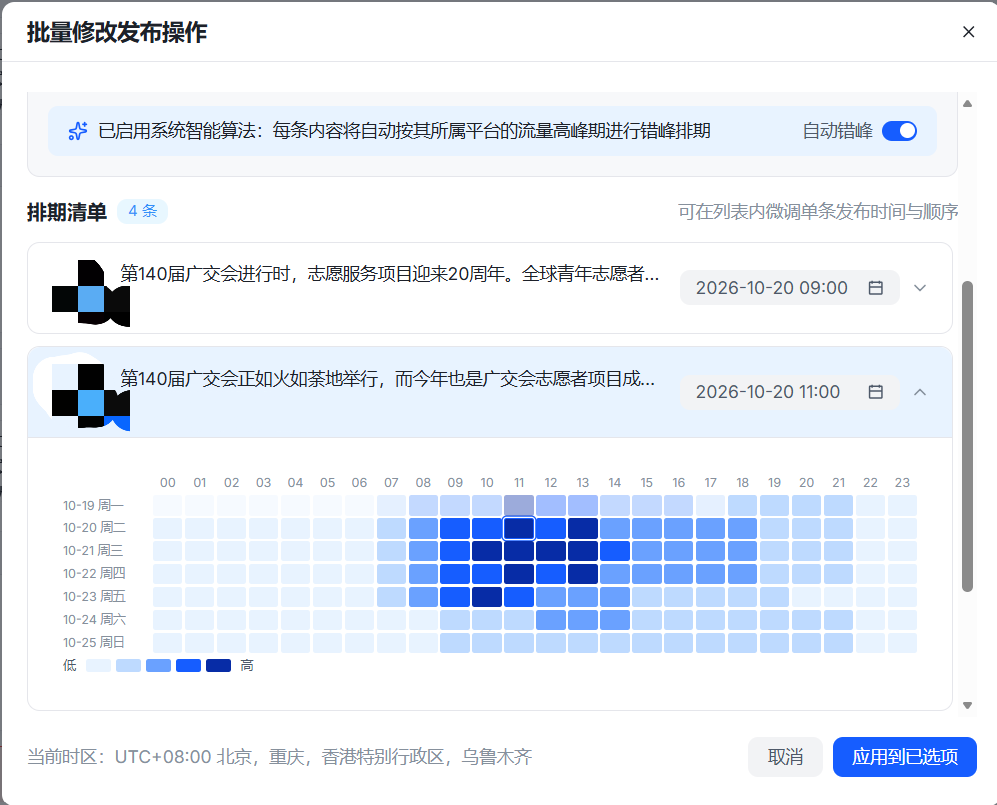Viewport: 997px width, 805px height.
Task: Click the darkest legend swatch next to 高
Action: (x=218, y=666)
